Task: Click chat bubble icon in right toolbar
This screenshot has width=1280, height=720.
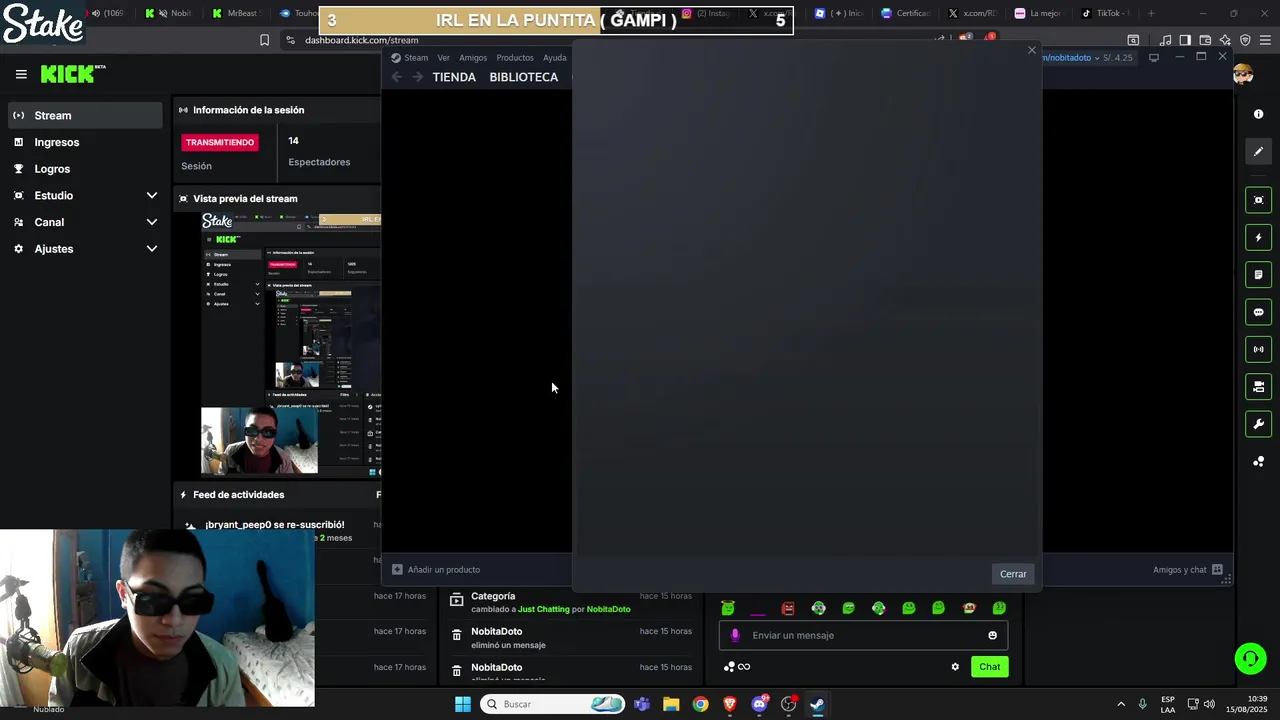Action: (x=1258, y=312)
